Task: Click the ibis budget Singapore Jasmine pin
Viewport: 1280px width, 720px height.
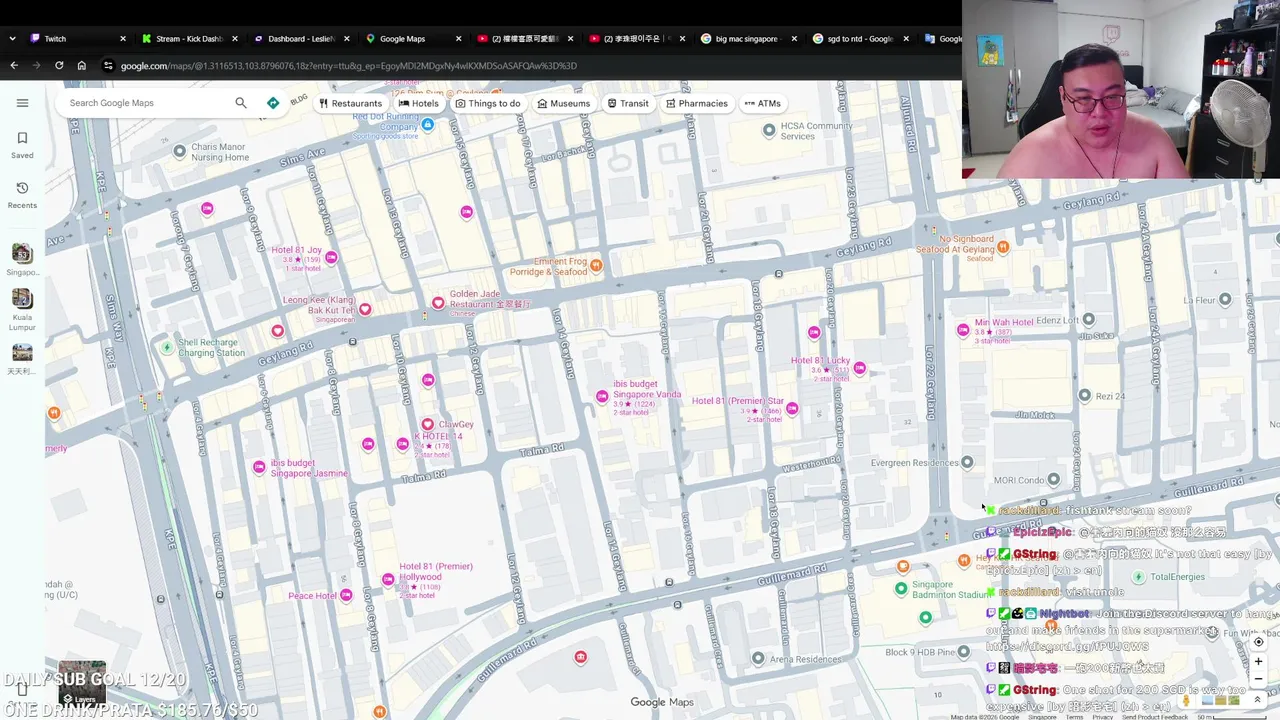Action: point(260,467)
